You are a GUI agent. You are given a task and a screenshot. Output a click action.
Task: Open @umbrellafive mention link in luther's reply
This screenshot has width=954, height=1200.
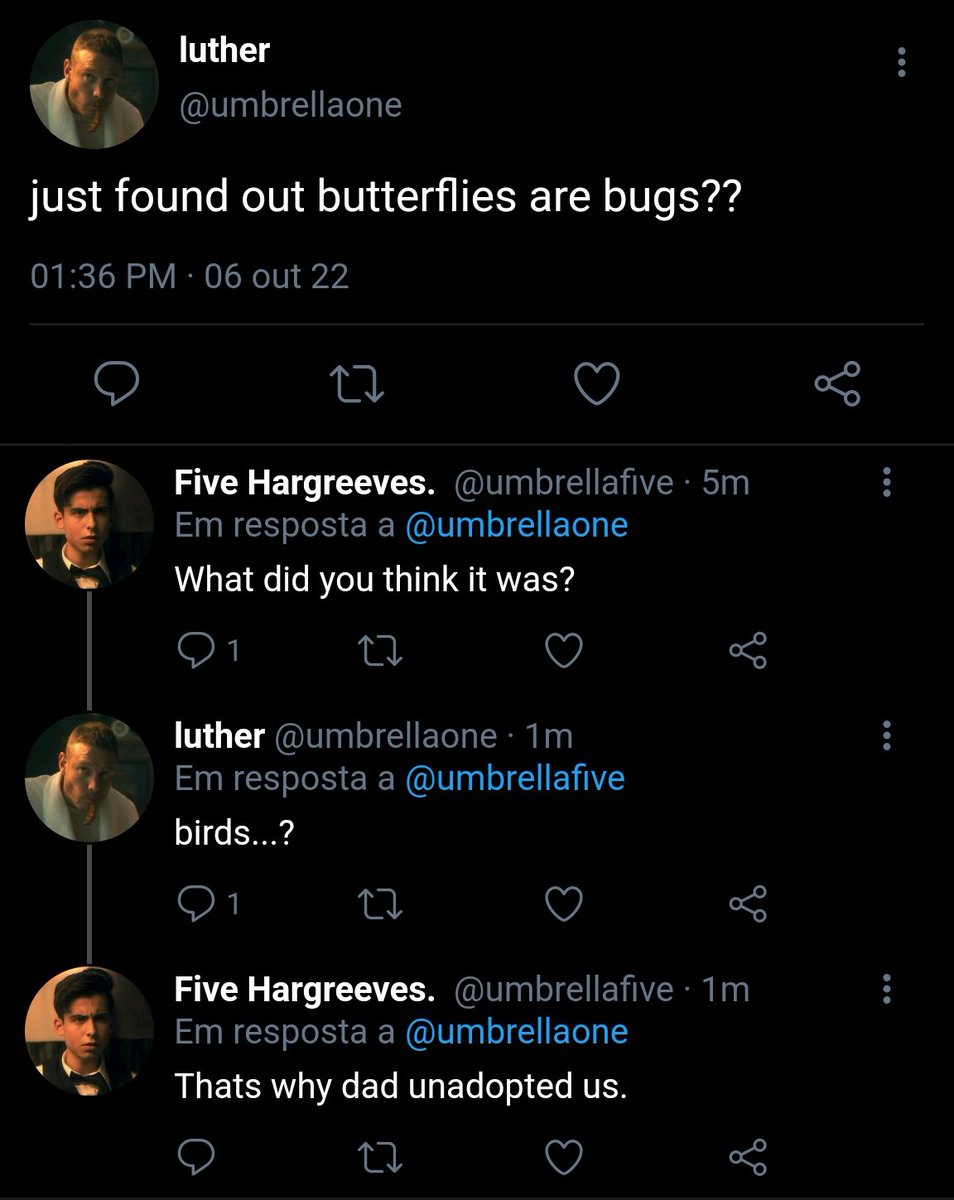tap(515, 778)
